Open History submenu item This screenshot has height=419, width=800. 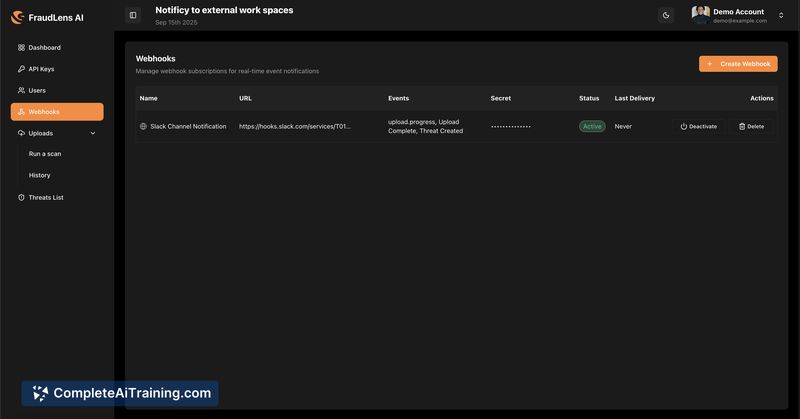(x=39, y=175)
